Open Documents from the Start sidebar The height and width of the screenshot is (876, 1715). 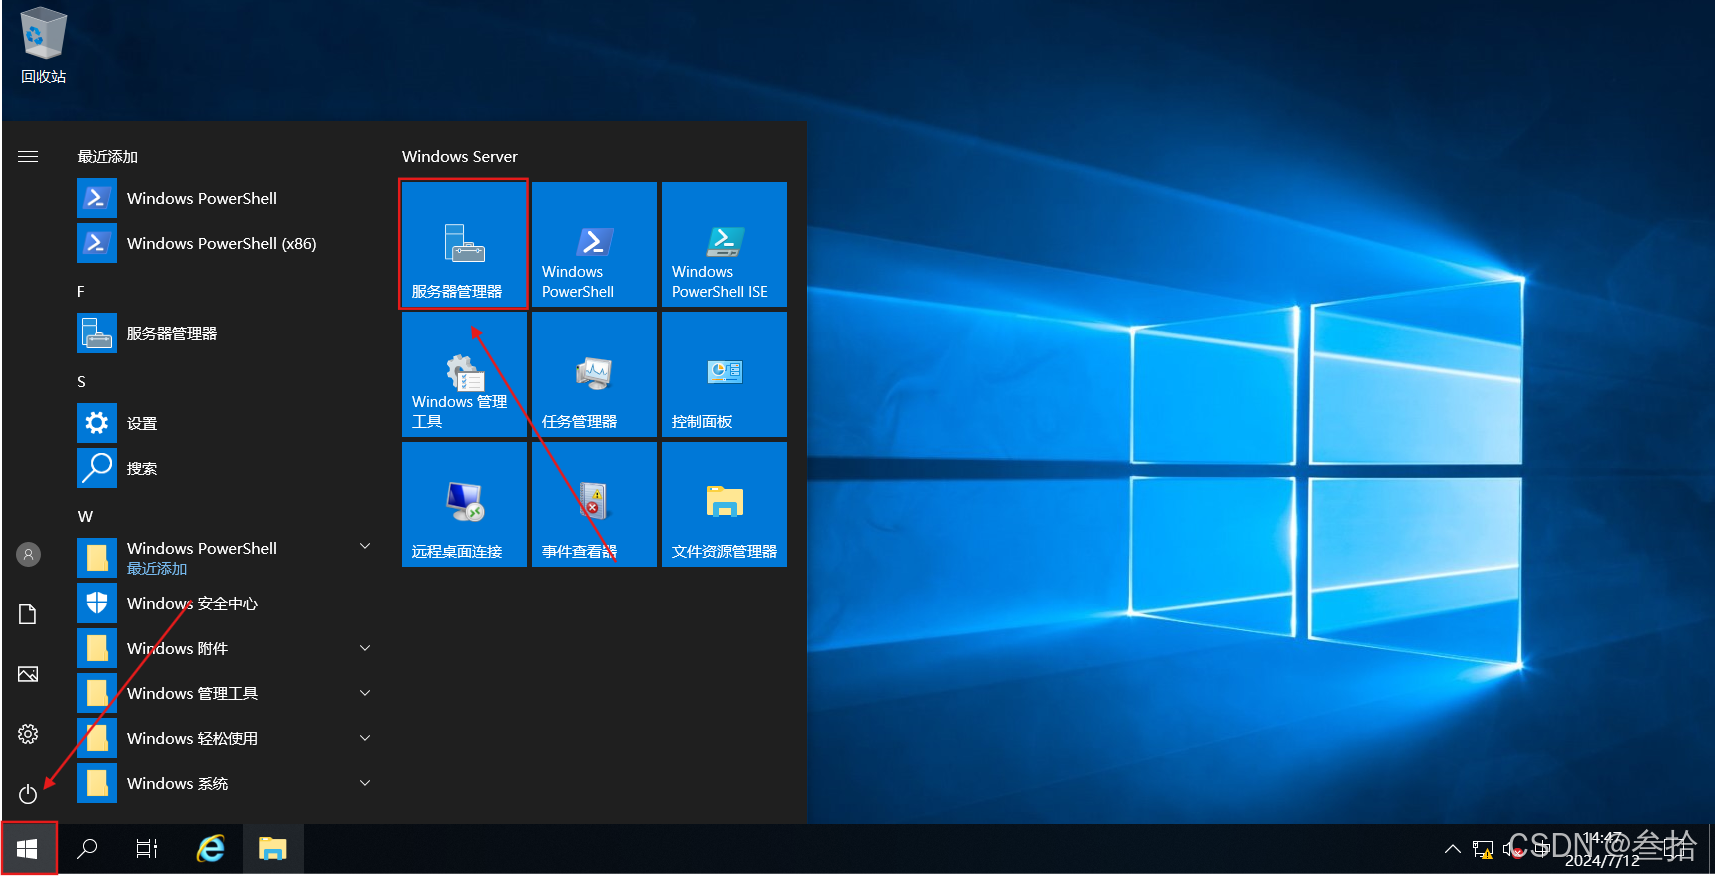click(x=28, y=614)
